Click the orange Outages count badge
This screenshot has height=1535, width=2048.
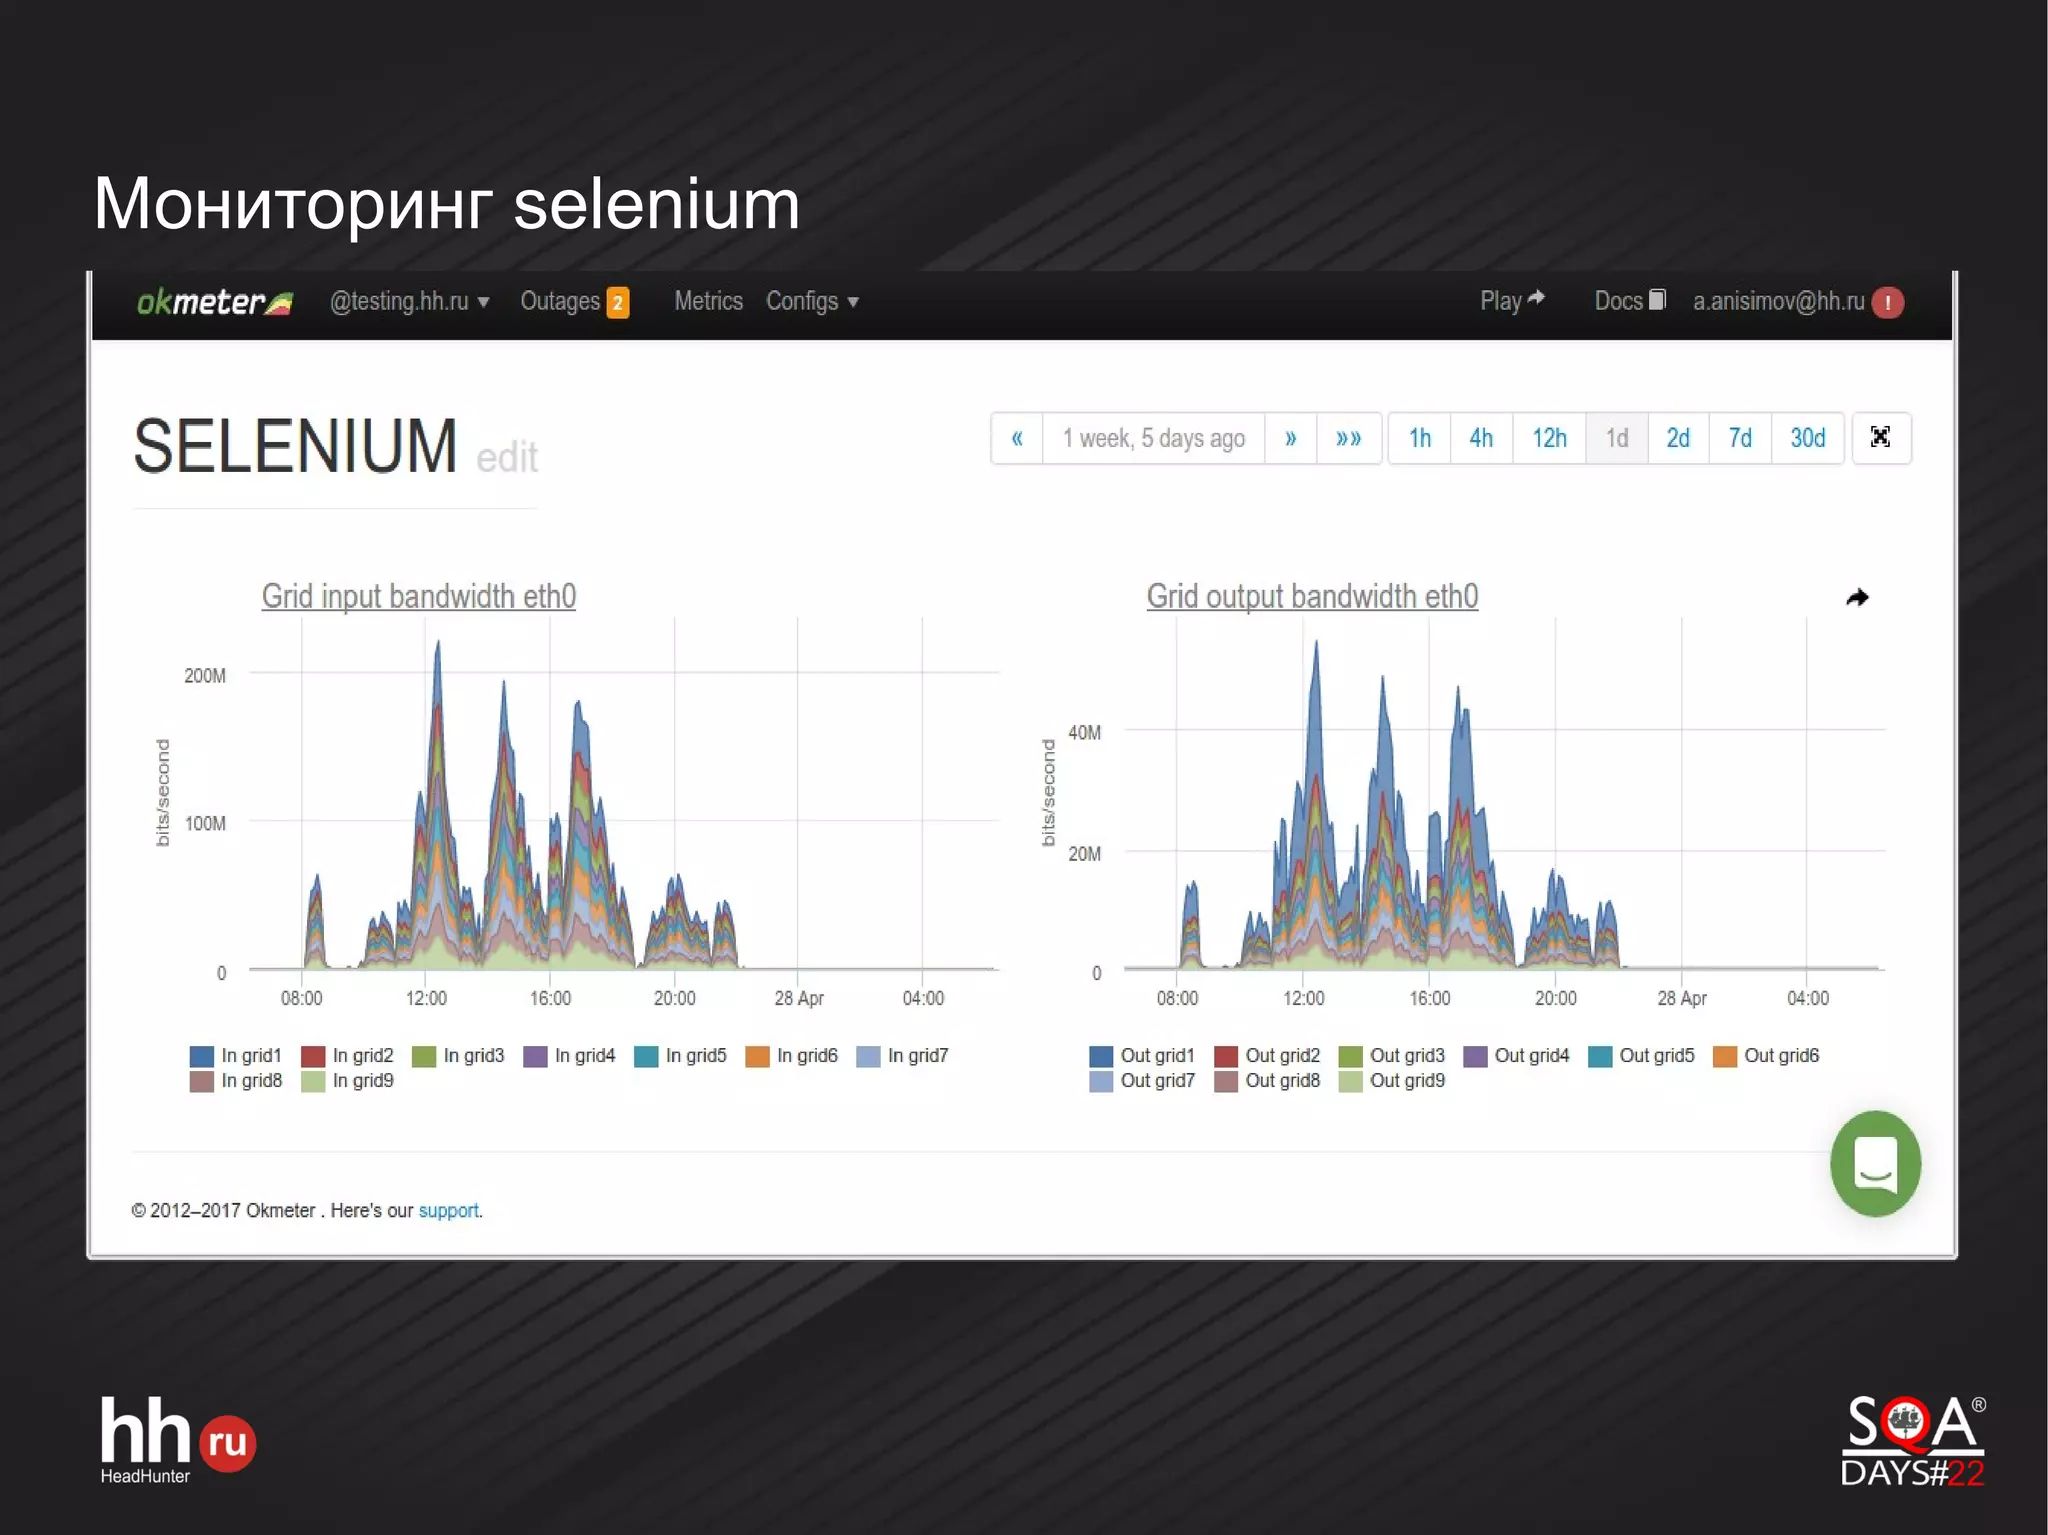click(x=618, y=303)
